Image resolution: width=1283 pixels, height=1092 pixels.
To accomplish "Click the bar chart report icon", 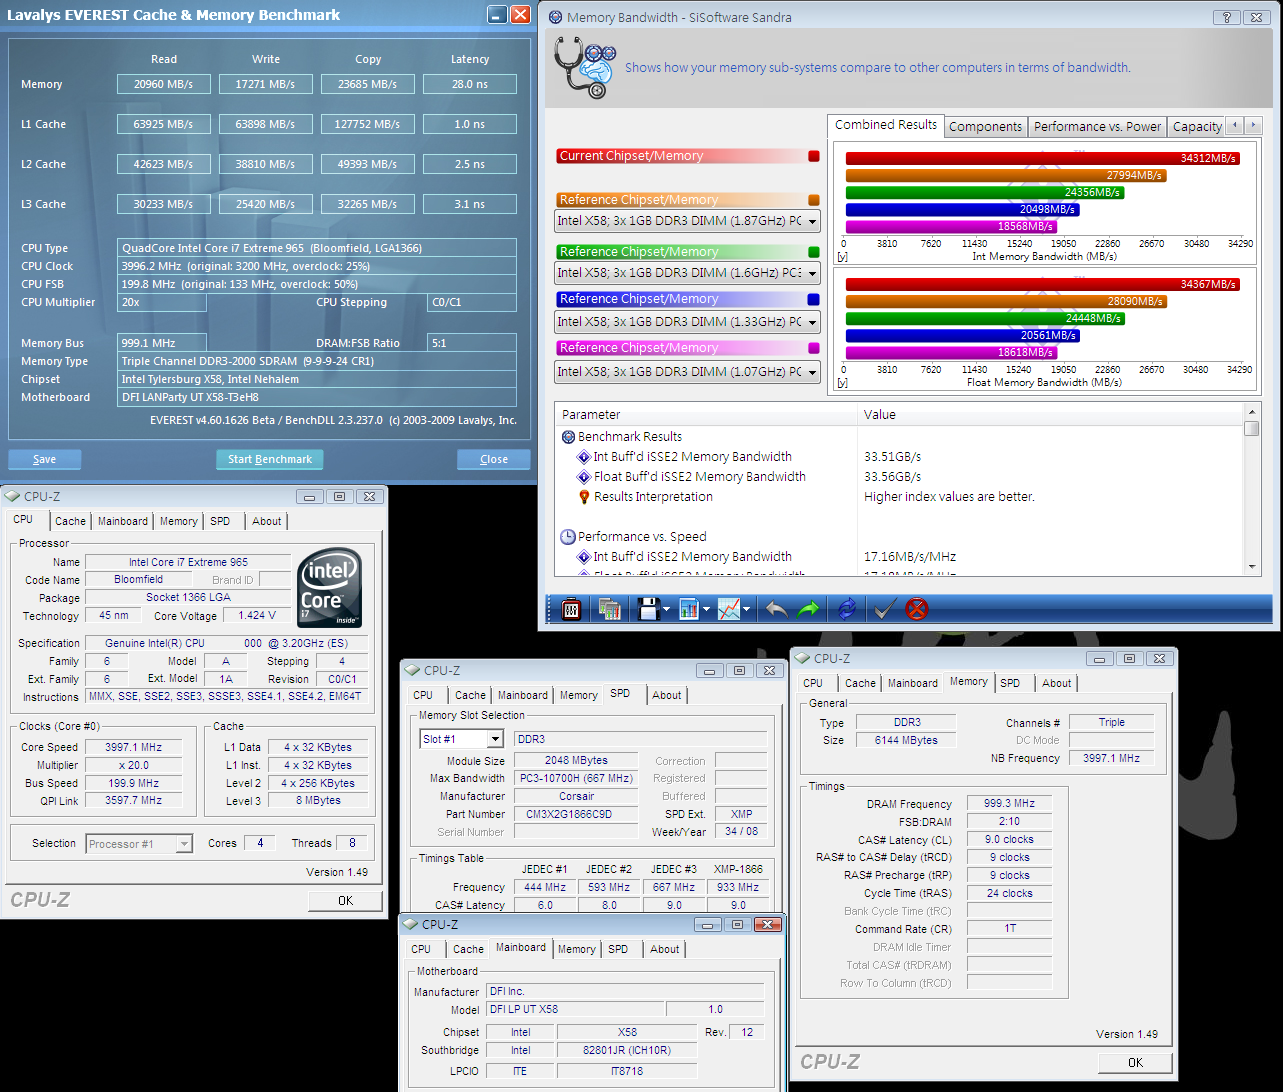I will (688, 609).
